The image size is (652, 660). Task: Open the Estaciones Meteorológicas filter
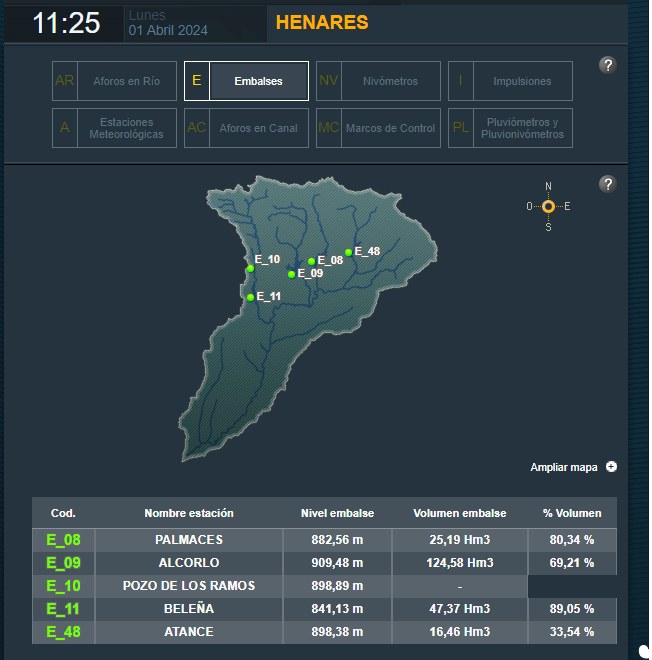click(114, 128)
